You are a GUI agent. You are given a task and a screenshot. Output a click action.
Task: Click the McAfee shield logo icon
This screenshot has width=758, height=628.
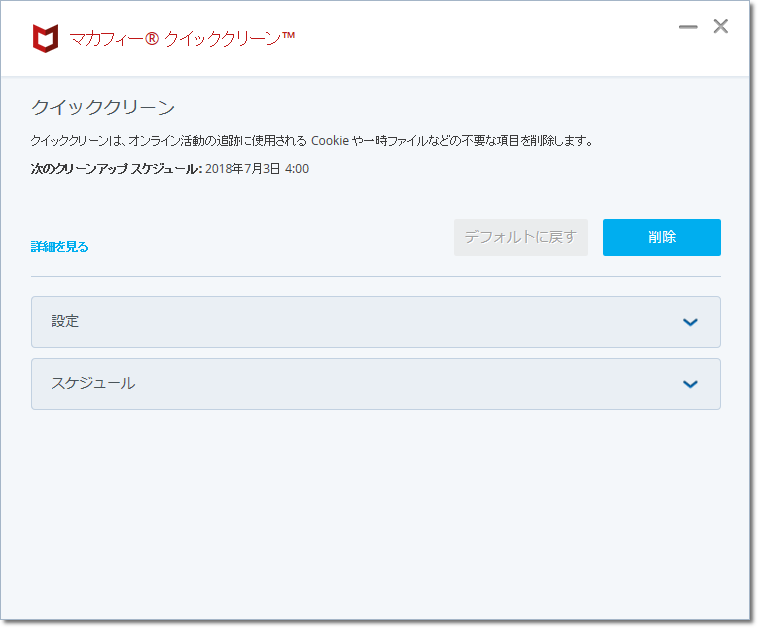click(45, 38)
